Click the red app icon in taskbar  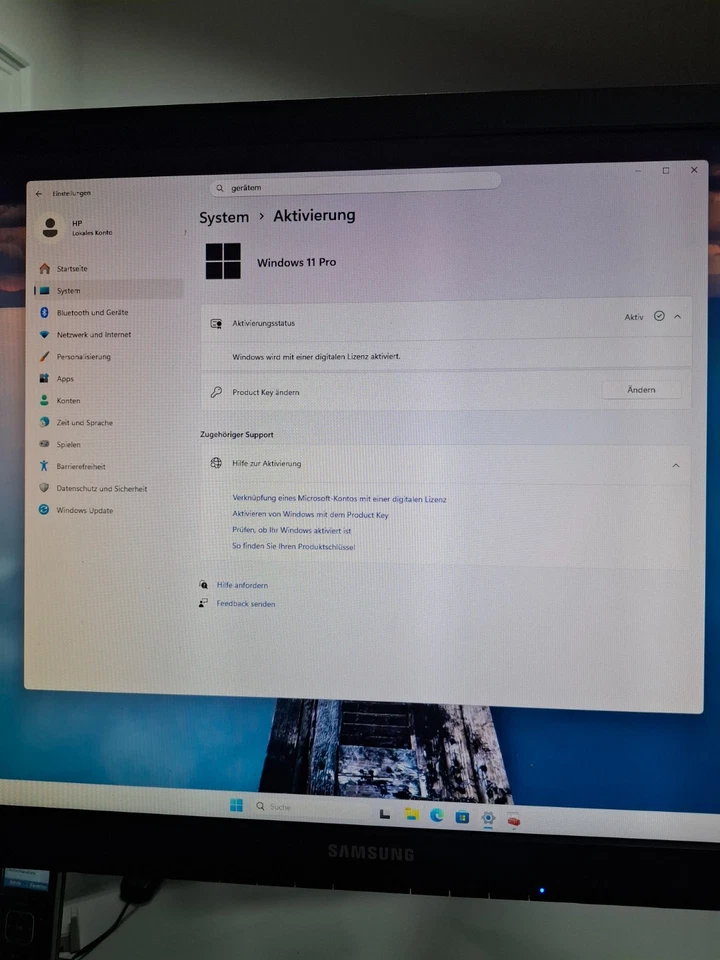coord(514,820)
